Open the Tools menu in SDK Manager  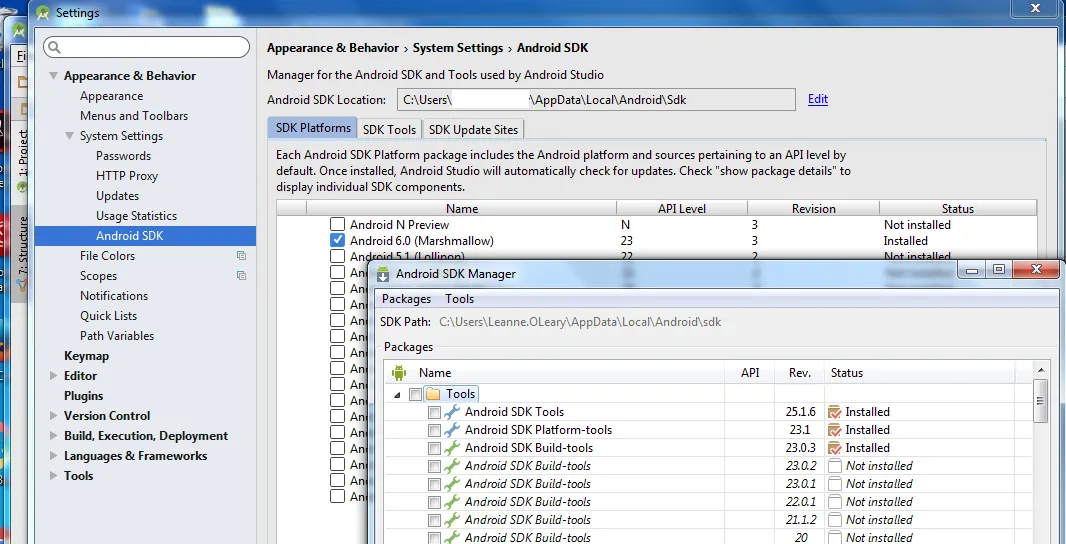460,299
